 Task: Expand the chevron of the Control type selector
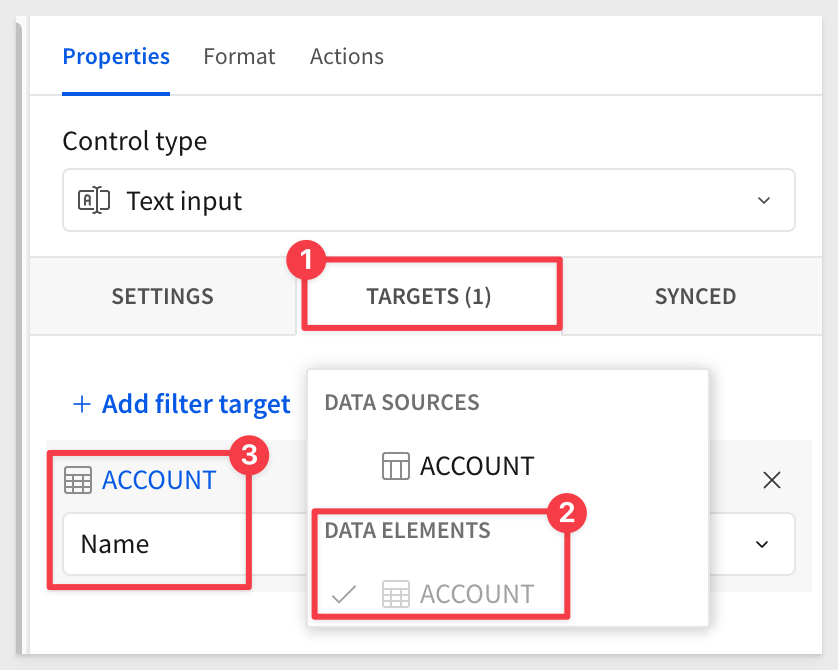(x=764, y=200)
